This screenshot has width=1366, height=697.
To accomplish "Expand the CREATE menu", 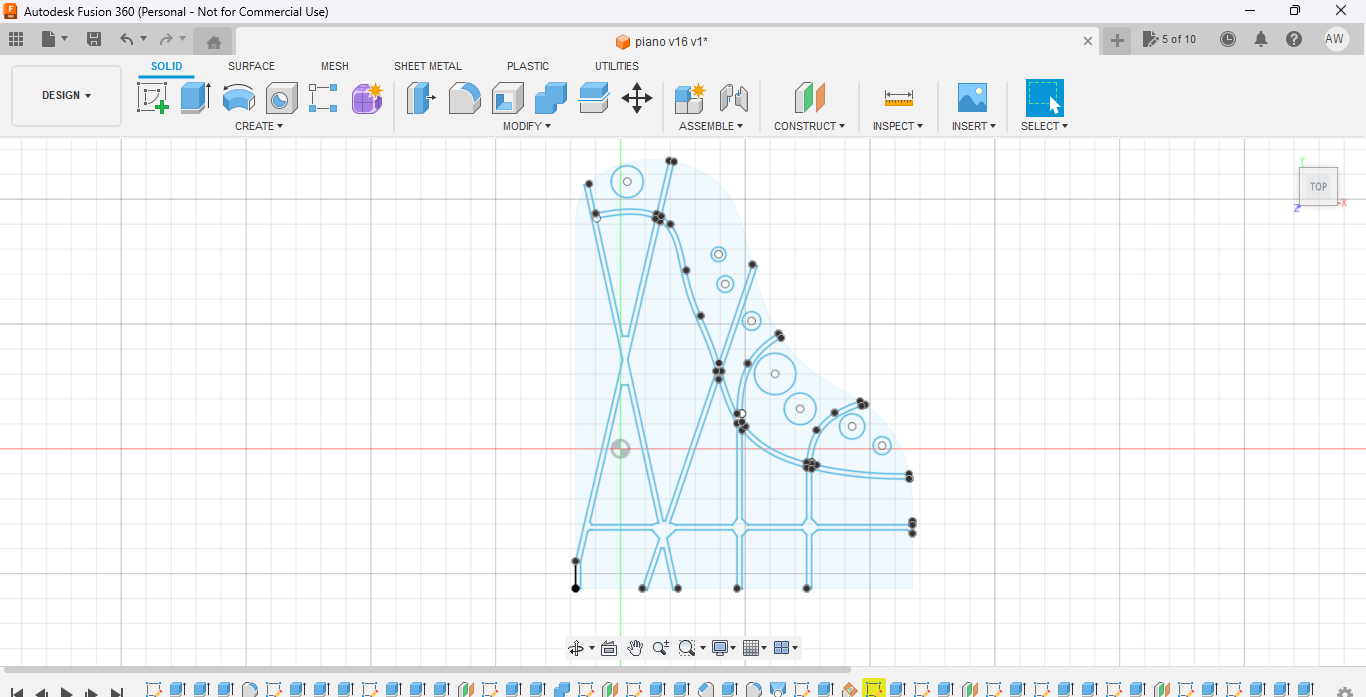I will 259,126.
